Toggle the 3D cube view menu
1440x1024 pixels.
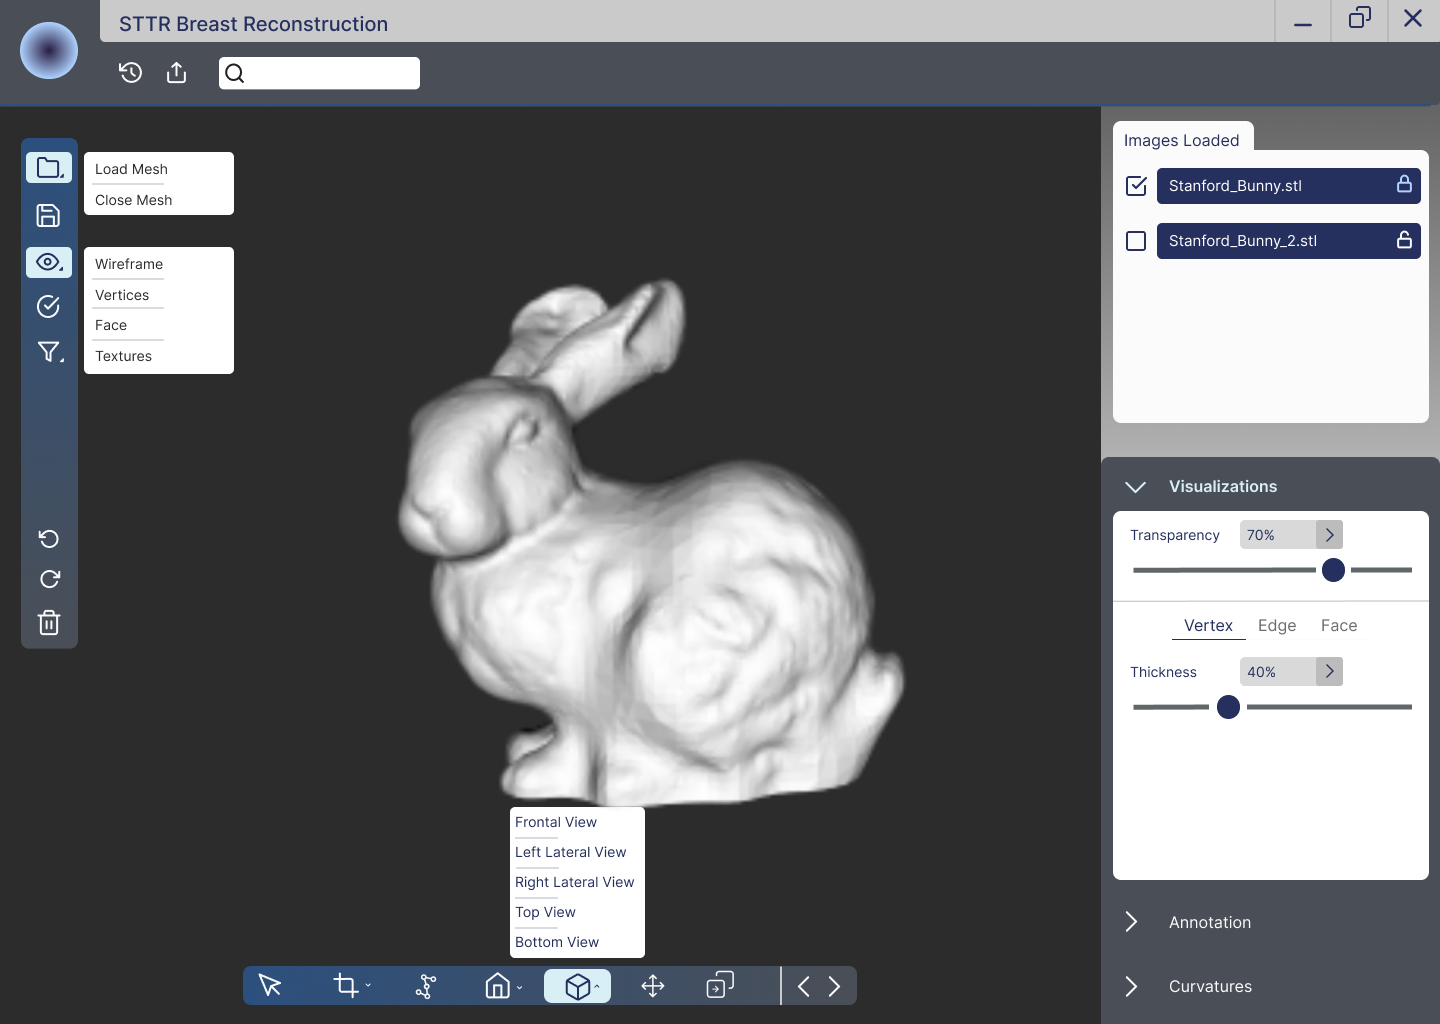click(x=578, y=986)
